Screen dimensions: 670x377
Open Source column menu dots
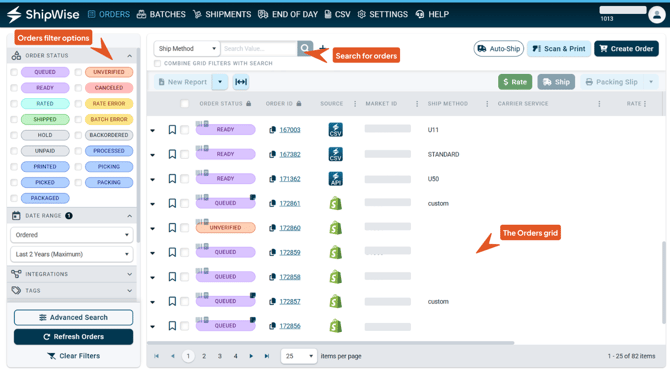[355, 103]
